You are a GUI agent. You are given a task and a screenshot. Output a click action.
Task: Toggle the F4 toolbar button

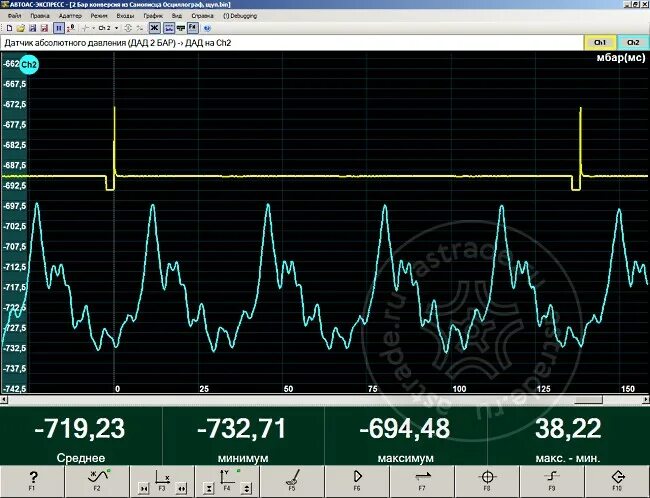(x=193, y=28)
